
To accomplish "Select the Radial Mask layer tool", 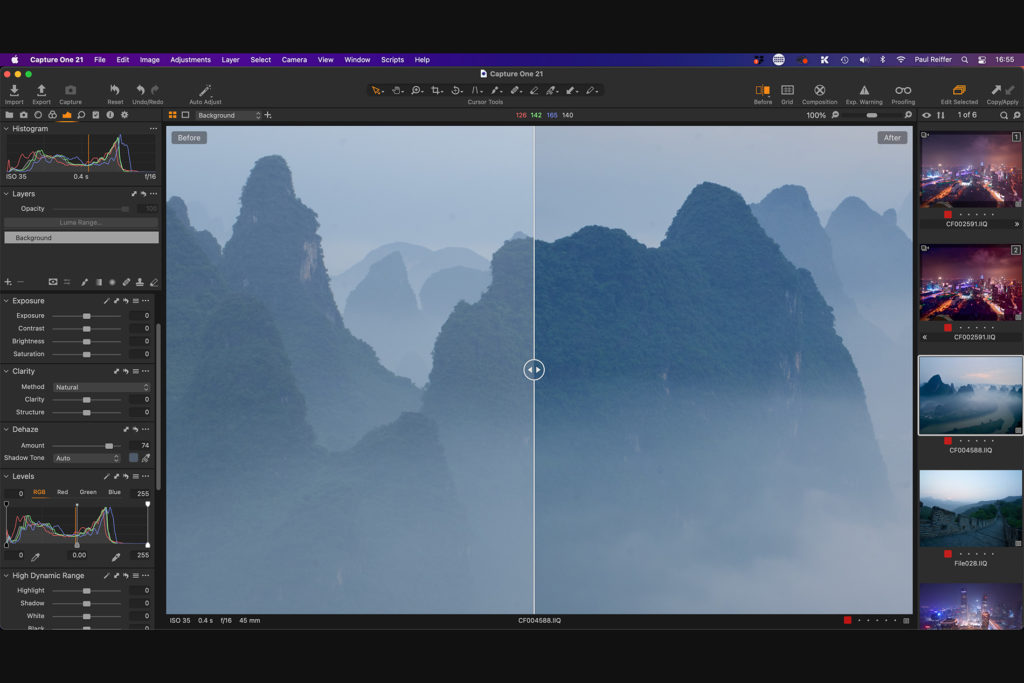I will coord(112,282).
